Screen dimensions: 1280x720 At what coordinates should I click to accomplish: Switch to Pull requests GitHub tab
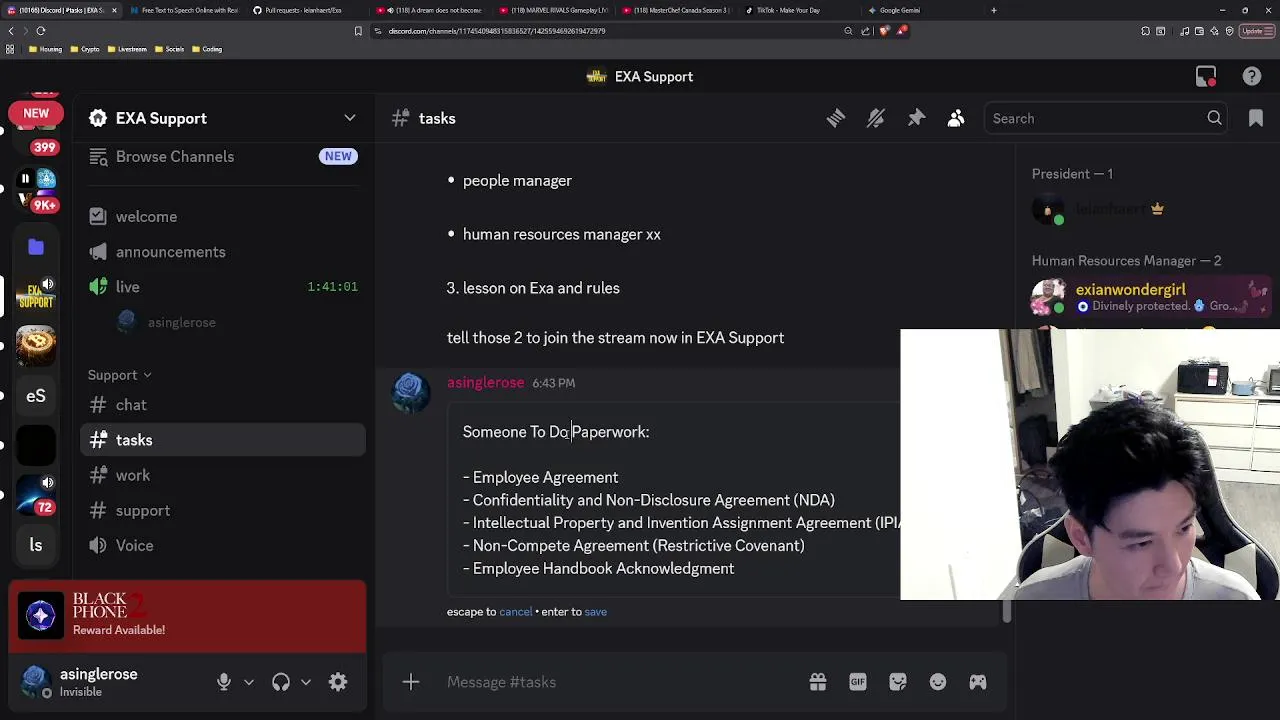tap(303, 10)
